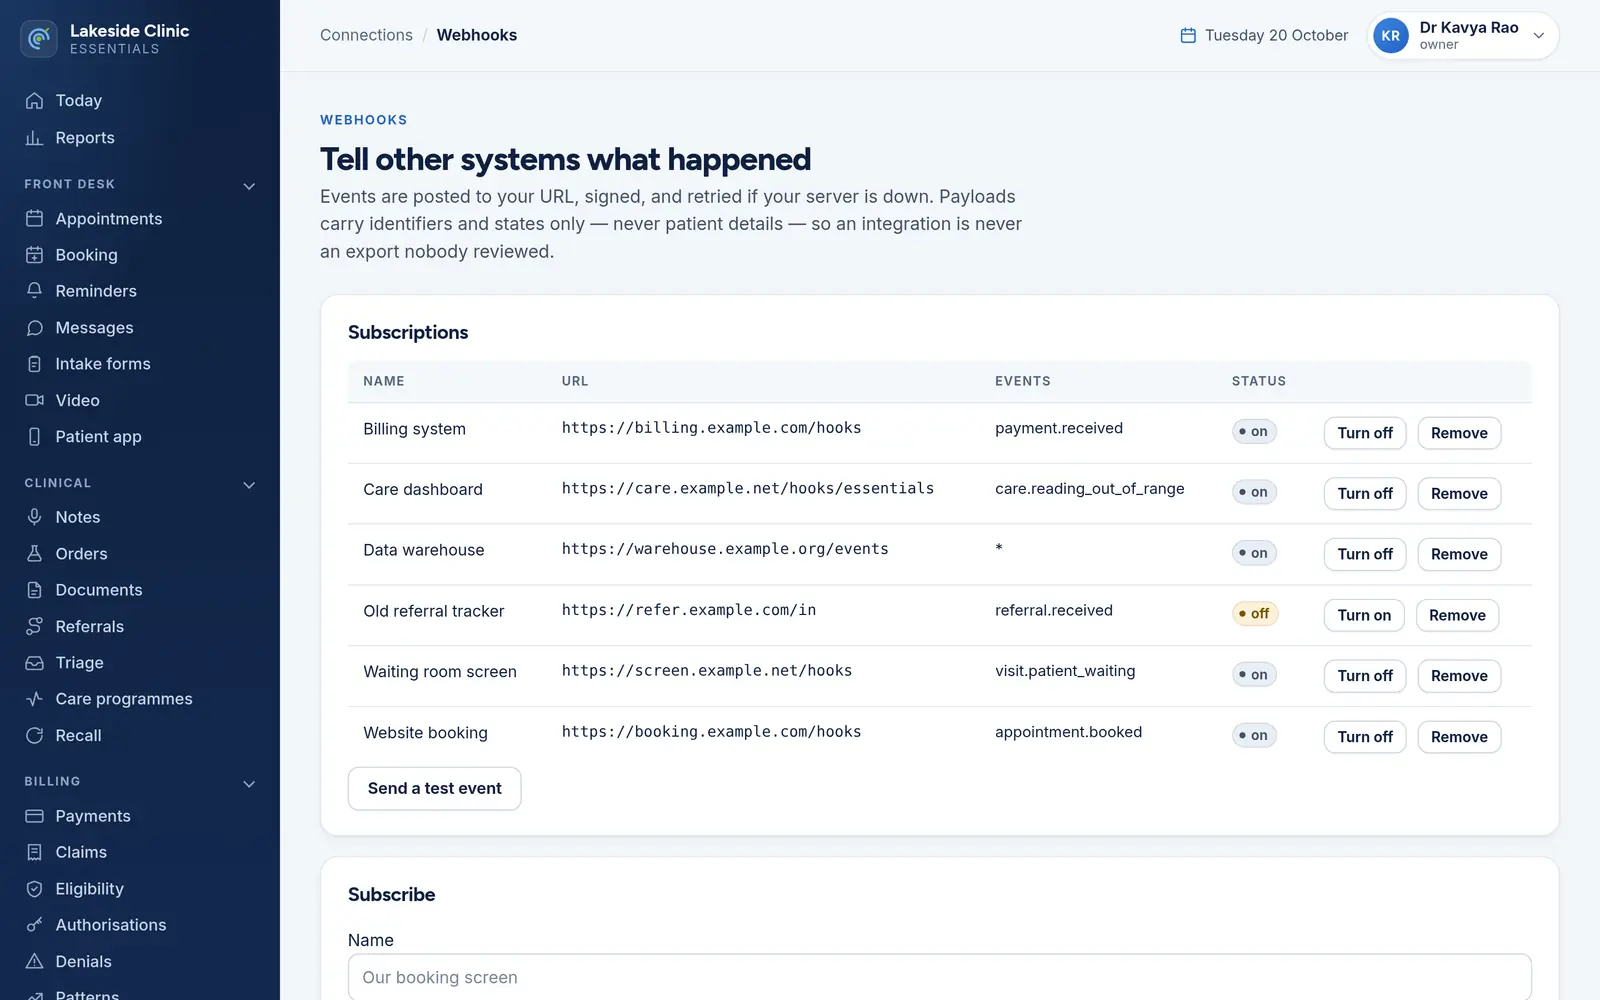Click the calendar icon beside the date
Screen dimensions: 1600x1000
[x=1188, y=35]
